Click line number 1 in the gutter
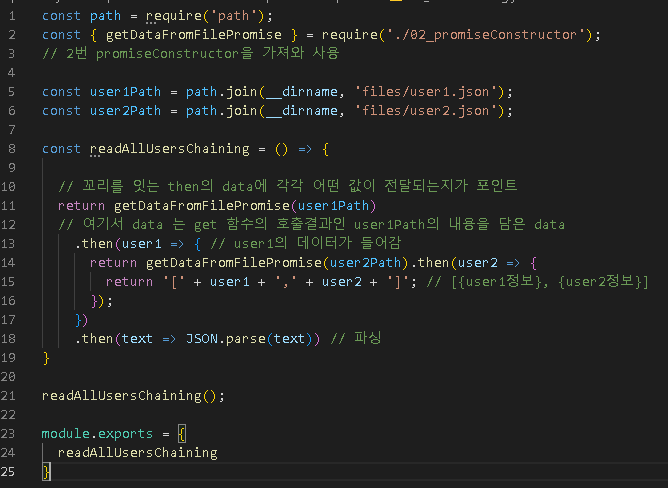668x488 pixels. pos(12,16)
